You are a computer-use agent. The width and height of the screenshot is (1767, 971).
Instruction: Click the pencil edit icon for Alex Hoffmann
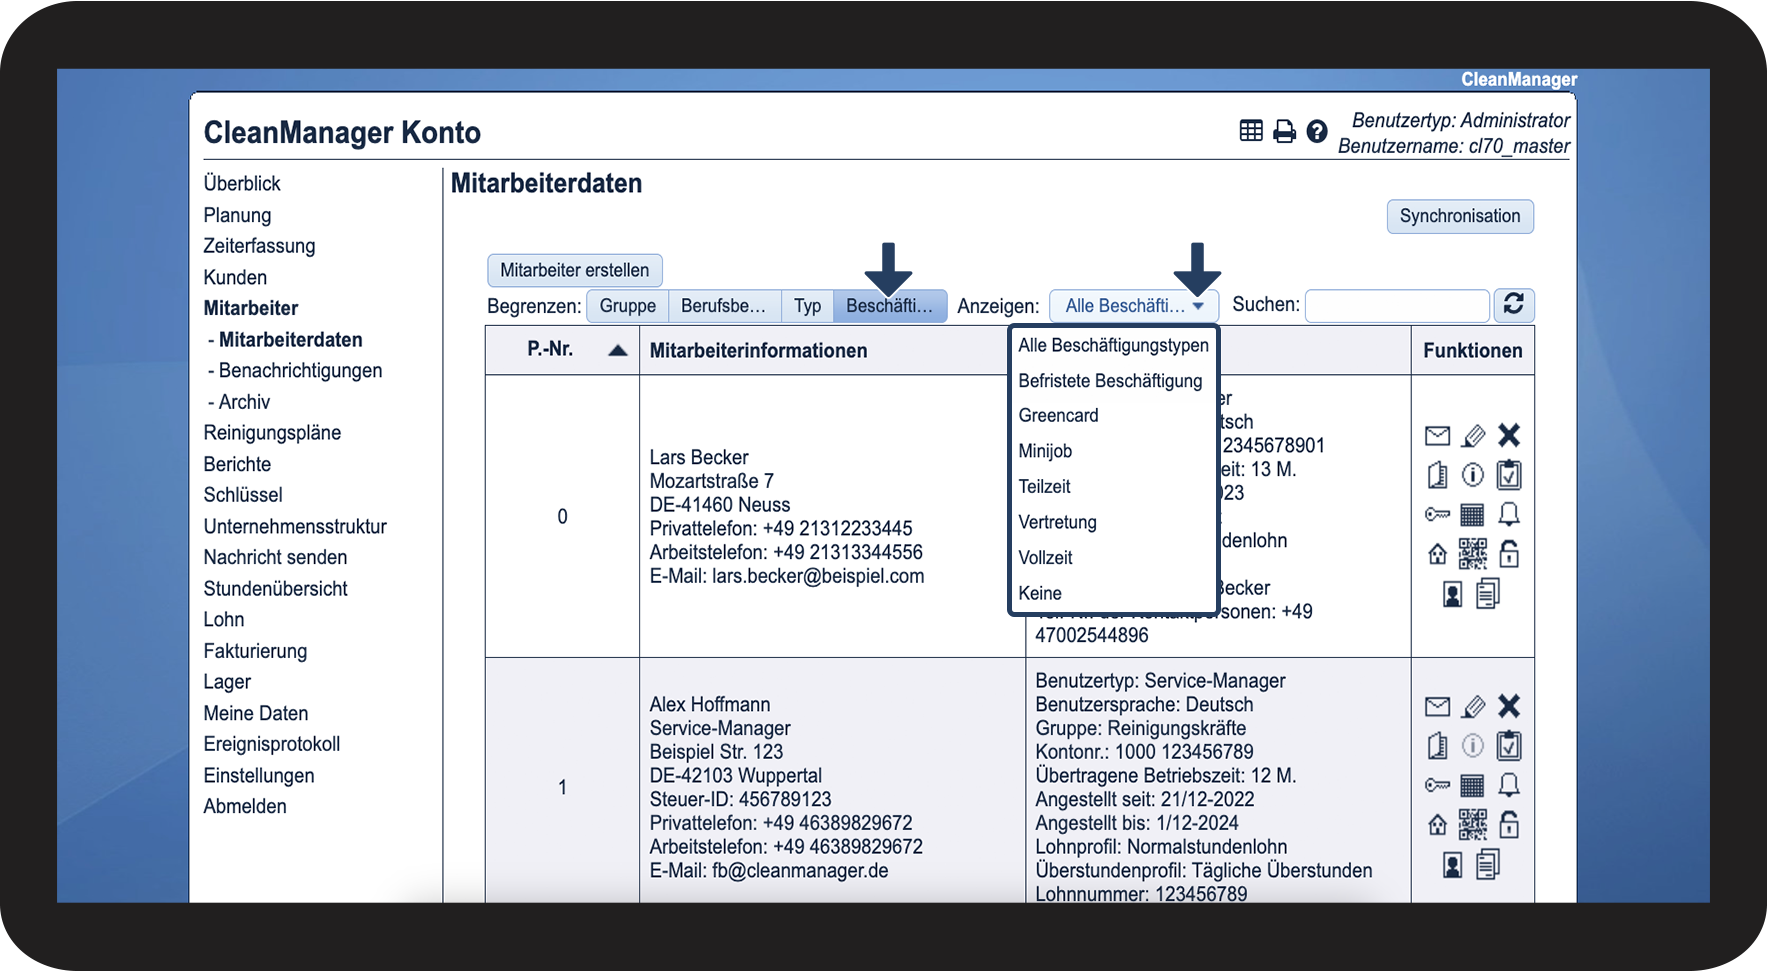click(1473, 707)
